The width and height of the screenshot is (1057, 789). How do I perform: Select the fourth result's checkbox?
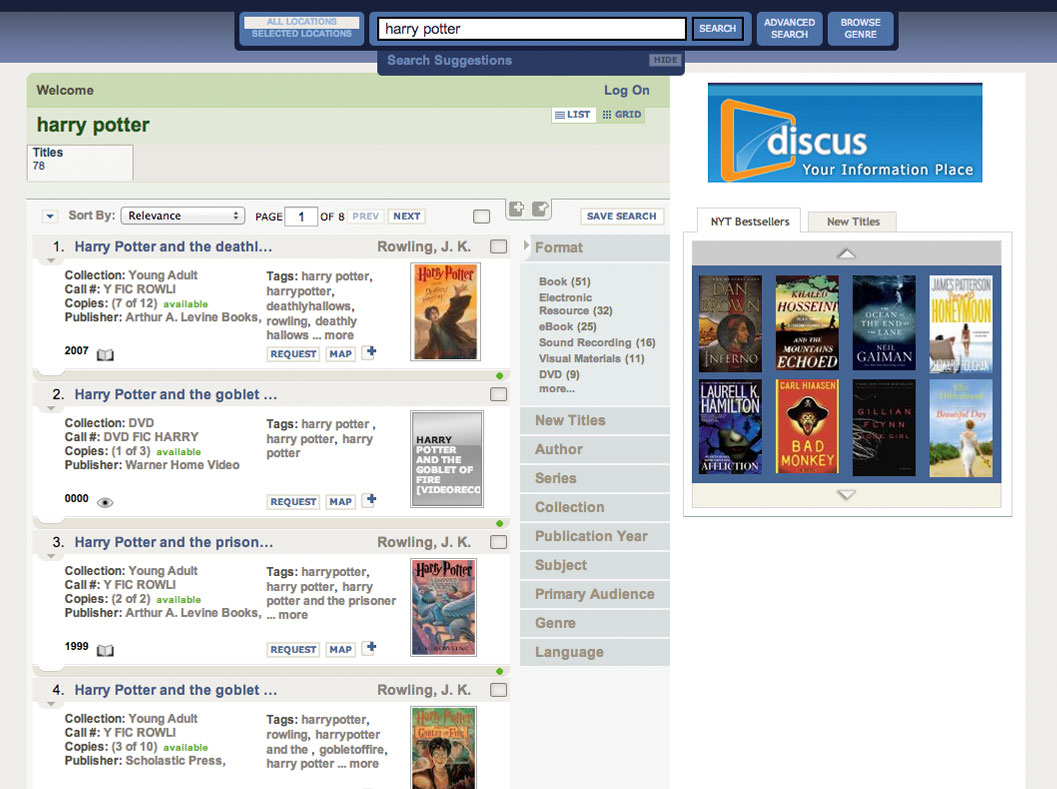point(499,690)
